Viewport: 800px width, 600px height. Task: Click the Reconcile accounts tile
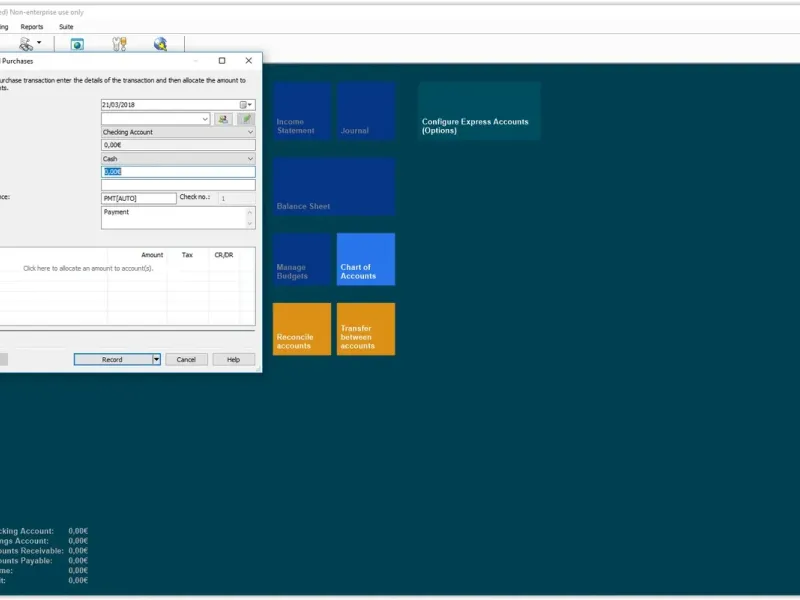301,329
